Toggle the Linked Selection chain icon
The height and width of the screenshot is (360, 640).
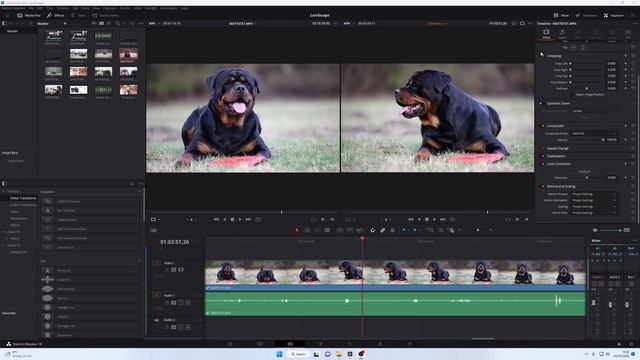[382, 230]
